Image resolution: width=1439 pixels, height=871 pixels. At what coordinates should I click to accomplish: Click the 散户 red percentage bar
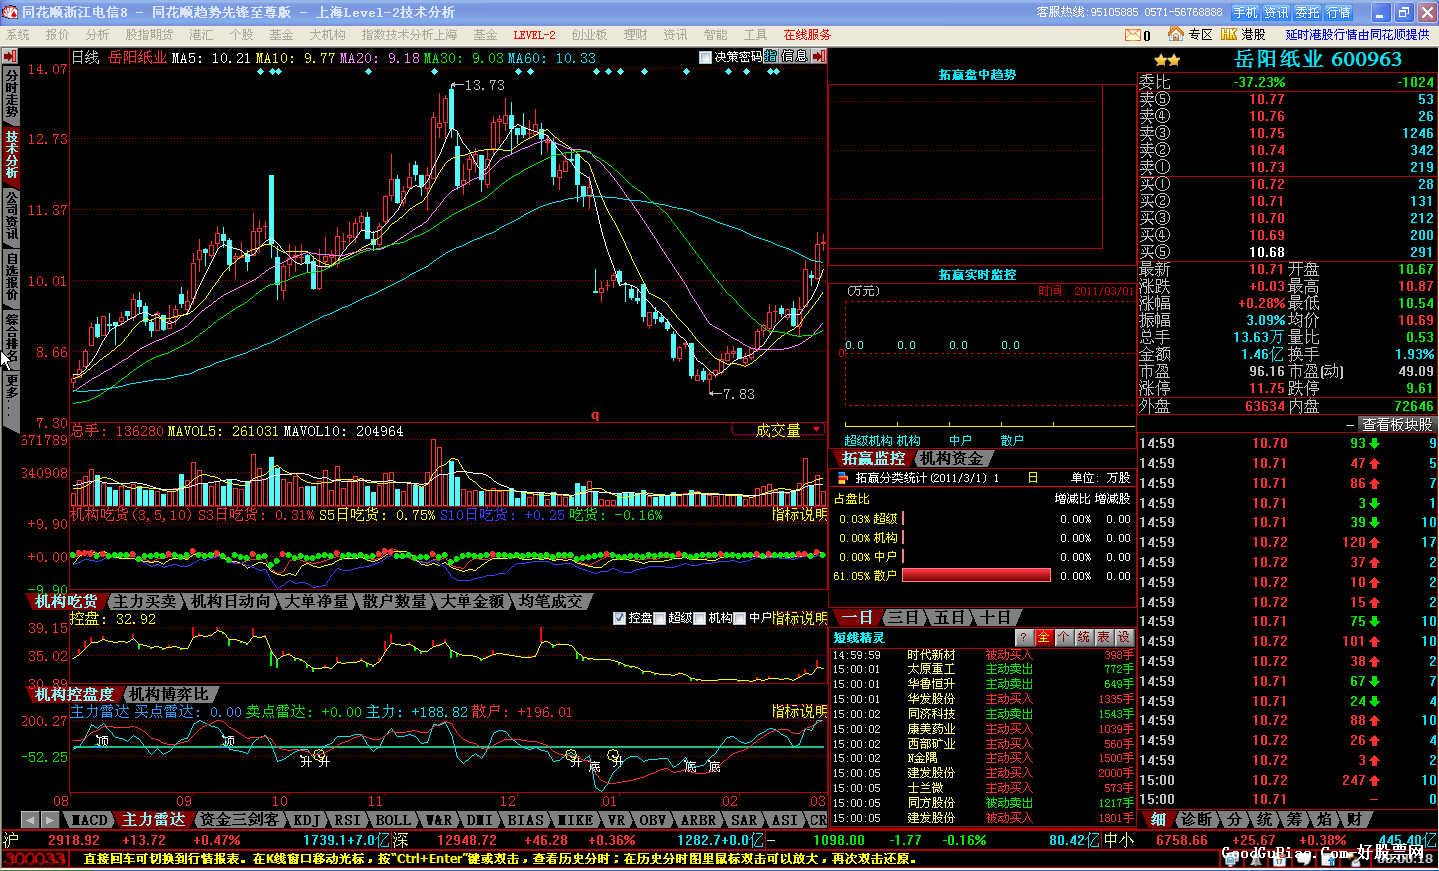976,575
